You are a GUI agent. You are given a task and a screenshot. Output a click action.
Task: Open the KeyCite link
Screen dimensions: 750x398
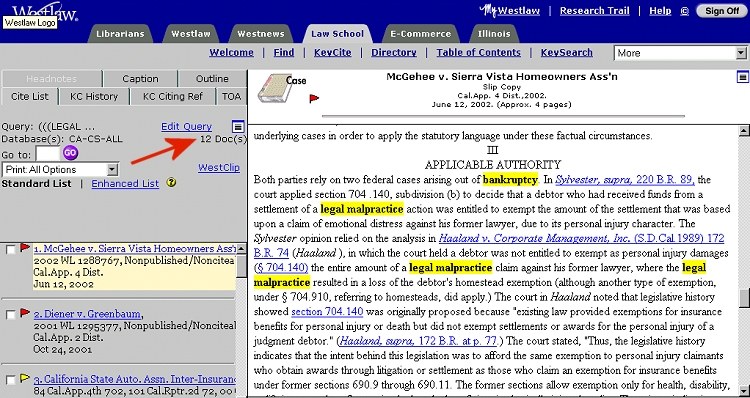(x=332, y=53)
